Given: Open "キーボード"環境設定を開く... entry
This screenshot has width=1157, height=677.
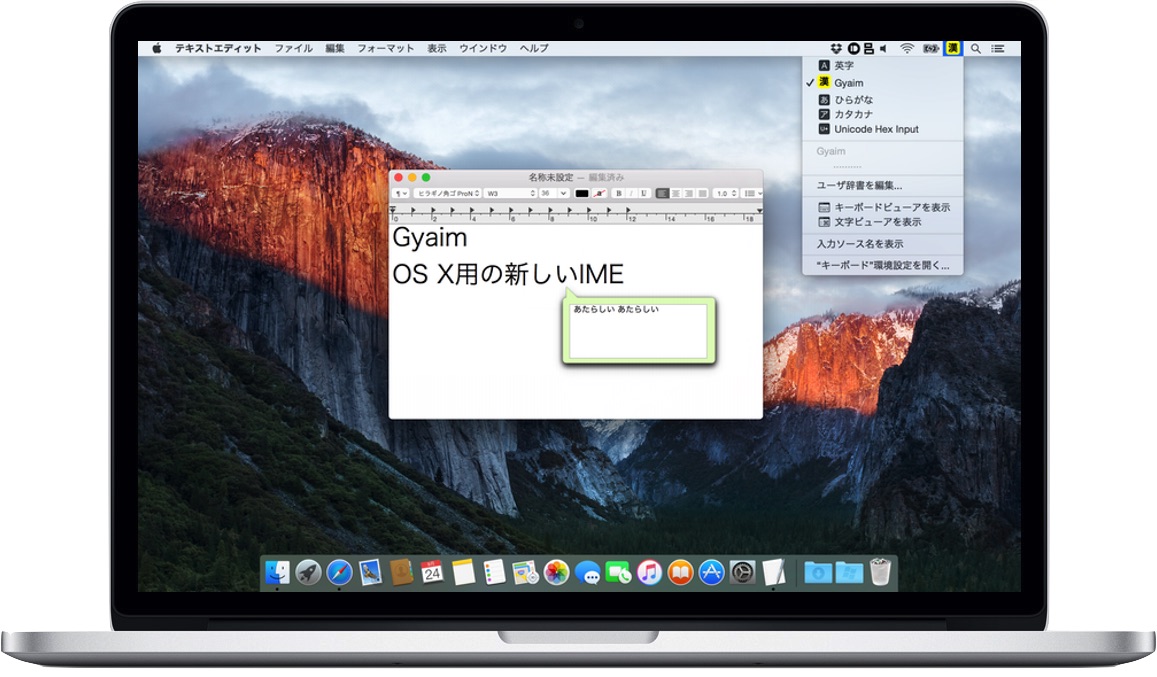Looking at the screenshot, I should coord(883,265).
